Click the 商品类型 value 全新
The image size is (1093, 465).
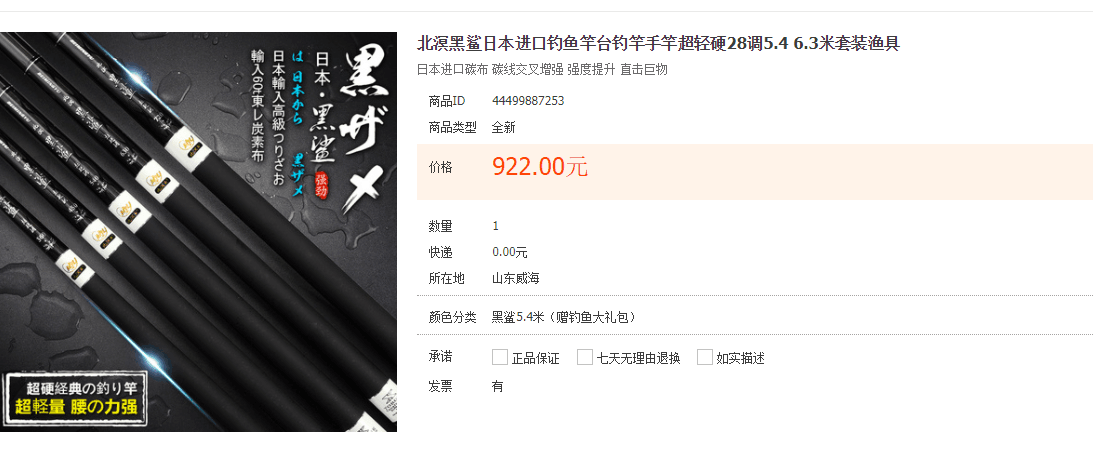pos(504,128)
